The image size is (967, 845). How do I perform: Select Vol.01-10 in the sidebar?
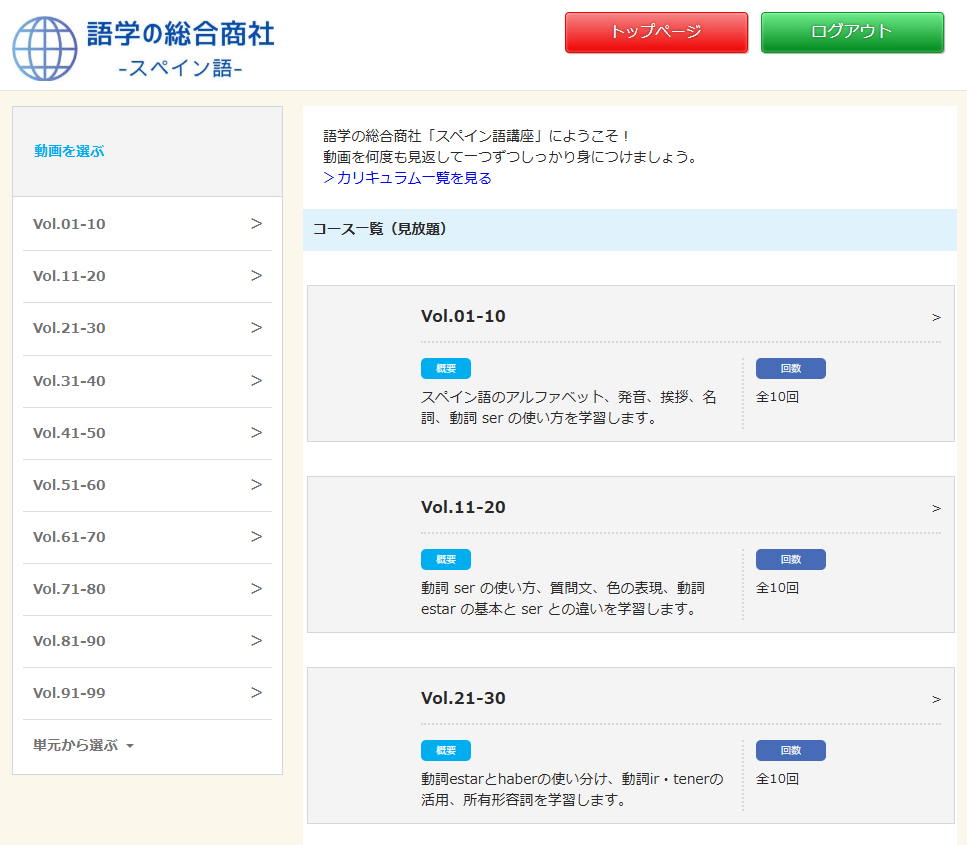click(69, 224)
